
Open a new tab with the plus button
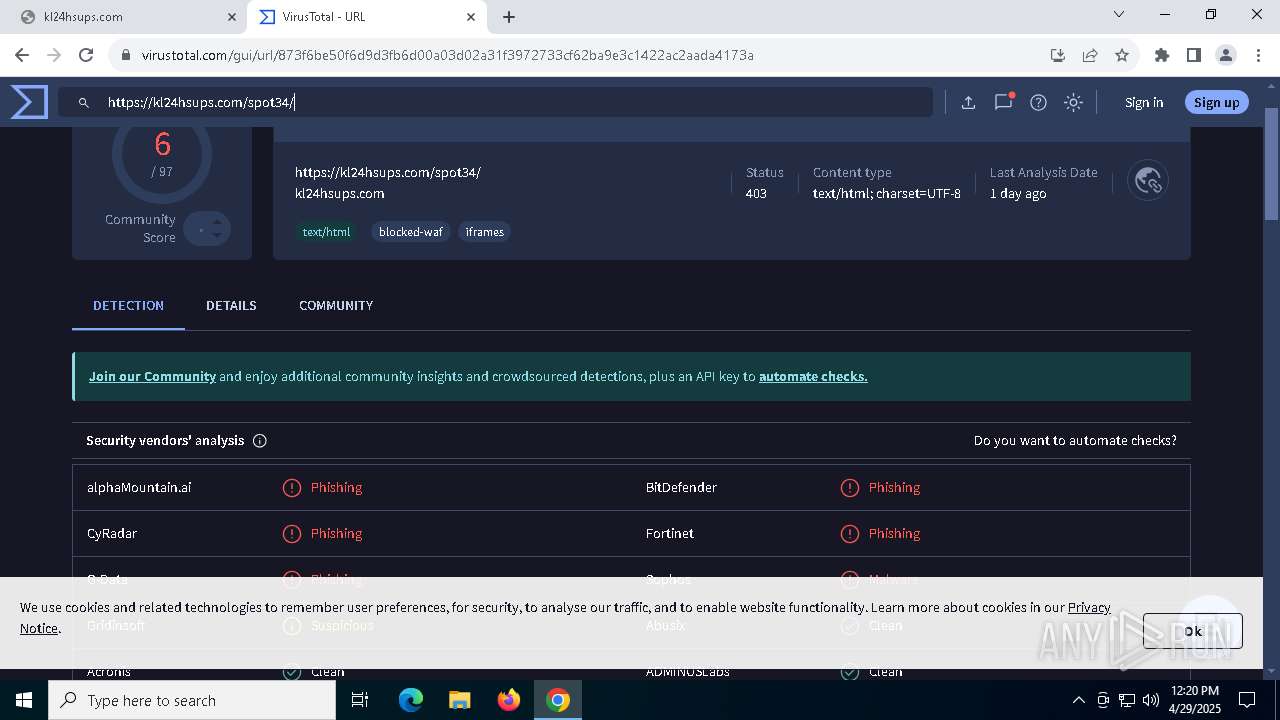(x=509, y=17)
